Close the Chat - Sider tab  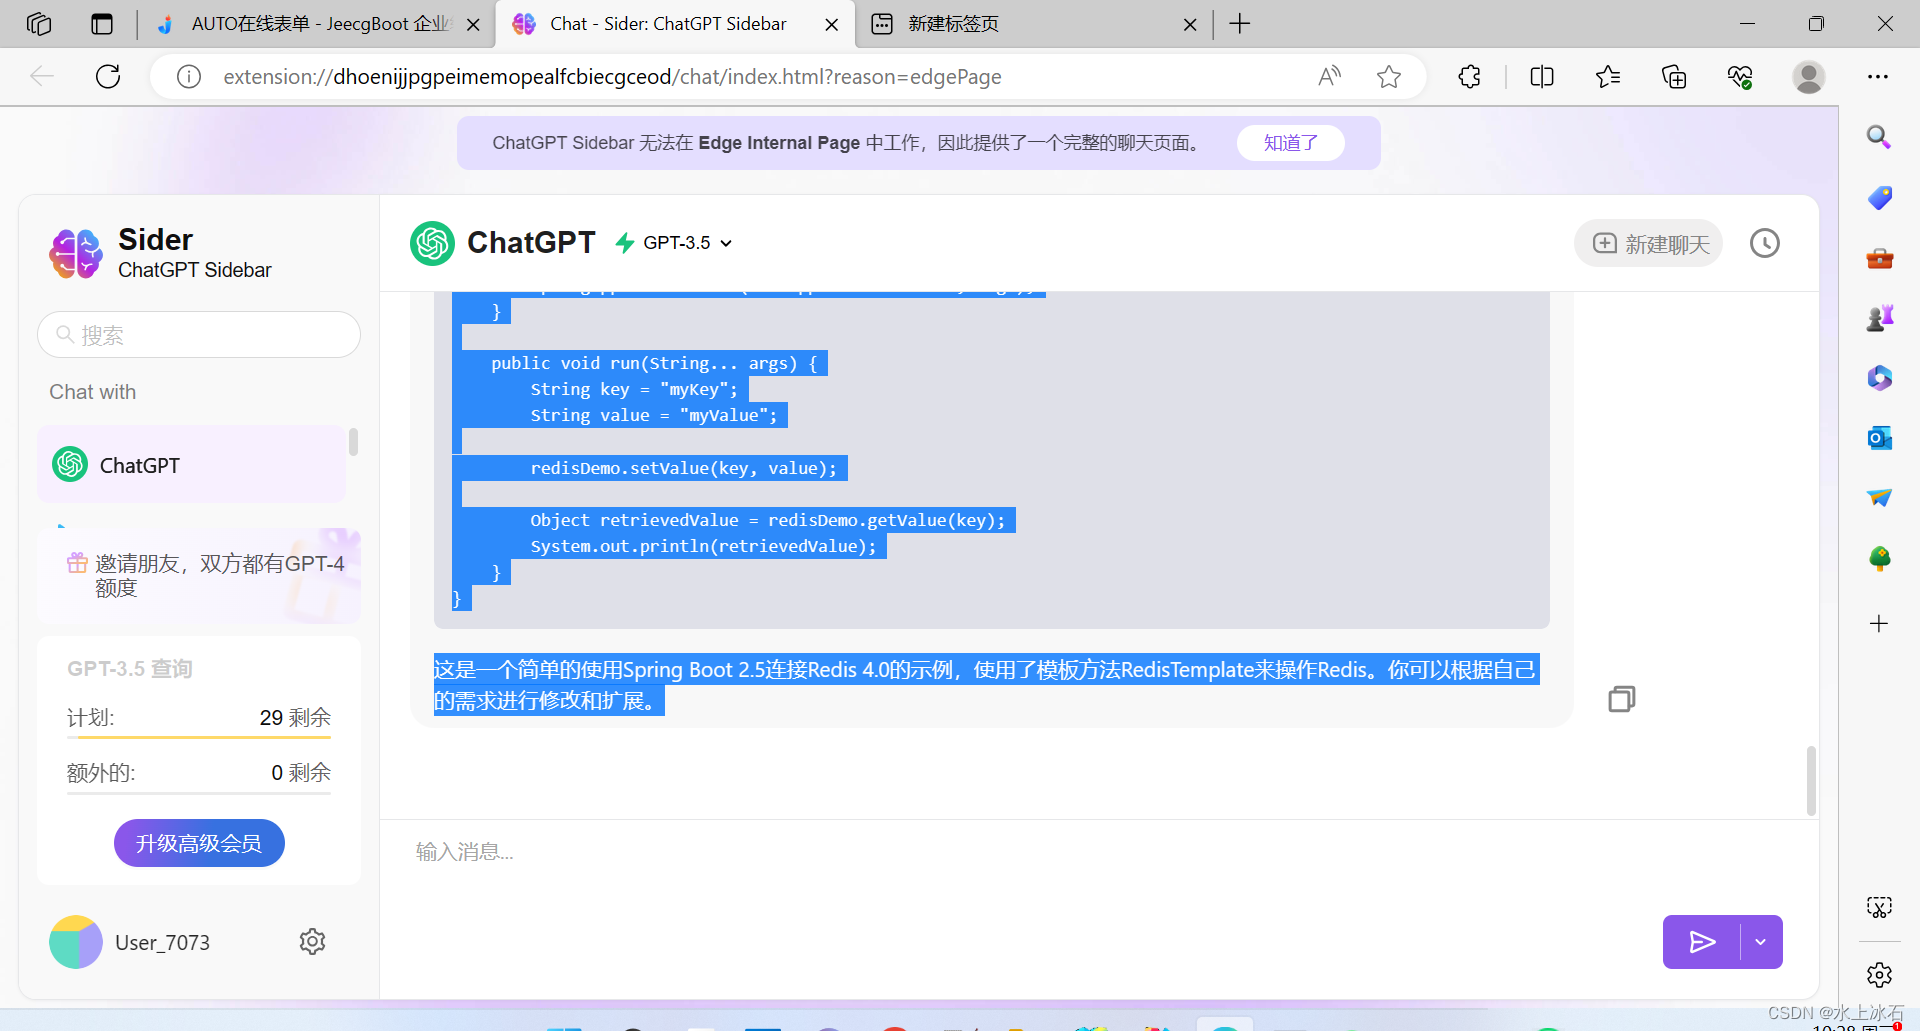[x=831, y=24]
